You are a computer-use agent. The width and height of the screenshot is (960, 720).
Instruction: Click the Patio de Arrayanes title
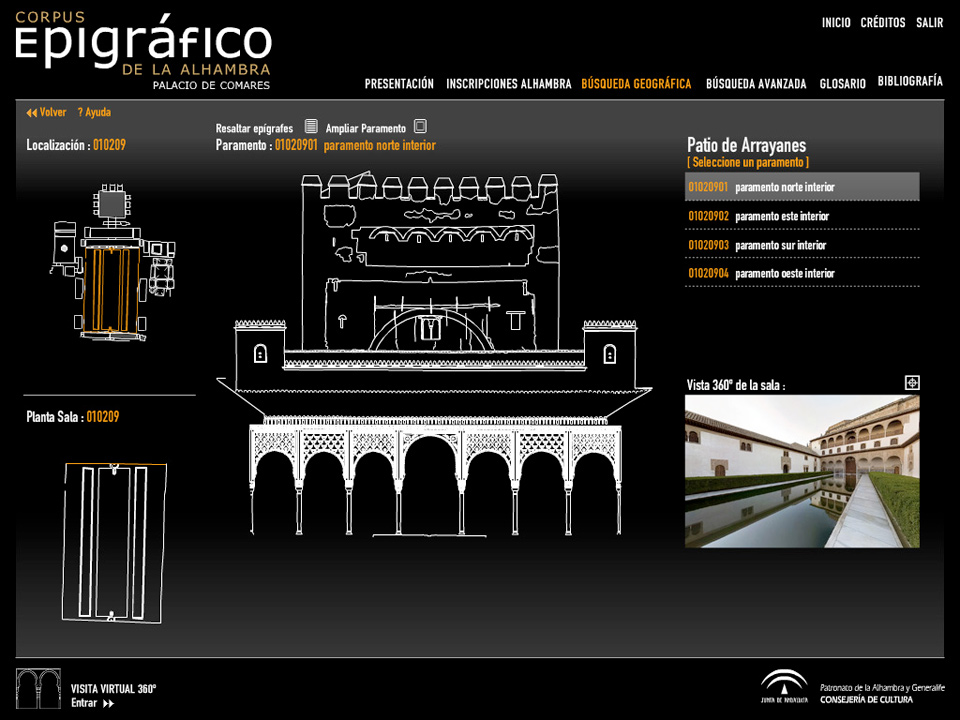click(746, 145)
